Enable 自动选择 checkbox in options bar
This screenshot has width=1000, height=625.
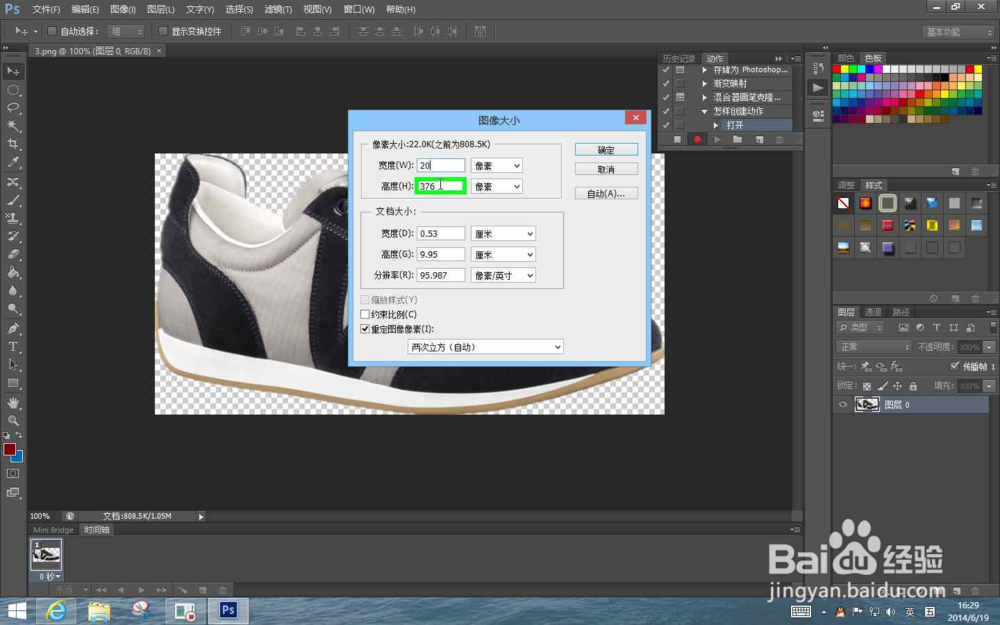pos(52,31)
